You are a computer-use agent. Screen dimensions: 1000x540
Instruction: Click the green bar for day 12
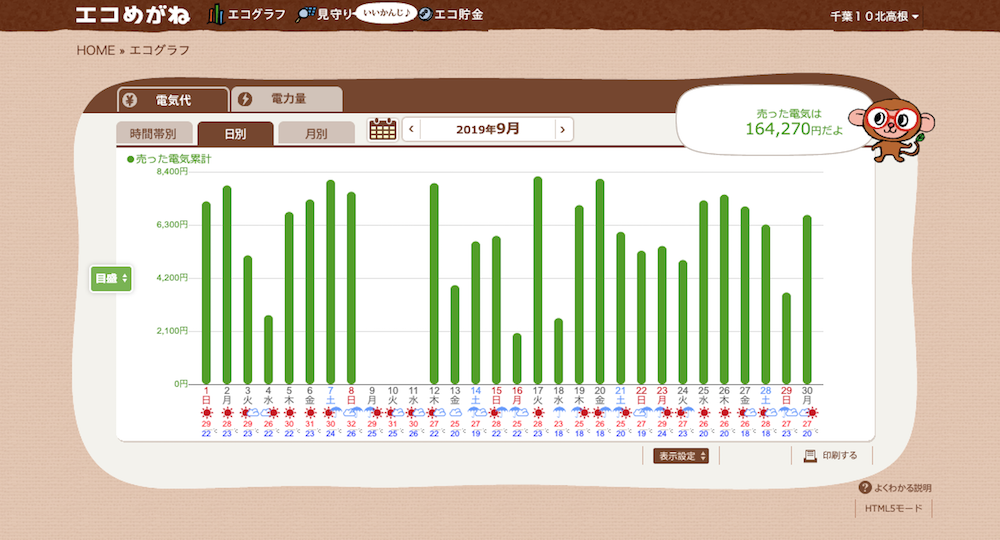coord(434,284)
